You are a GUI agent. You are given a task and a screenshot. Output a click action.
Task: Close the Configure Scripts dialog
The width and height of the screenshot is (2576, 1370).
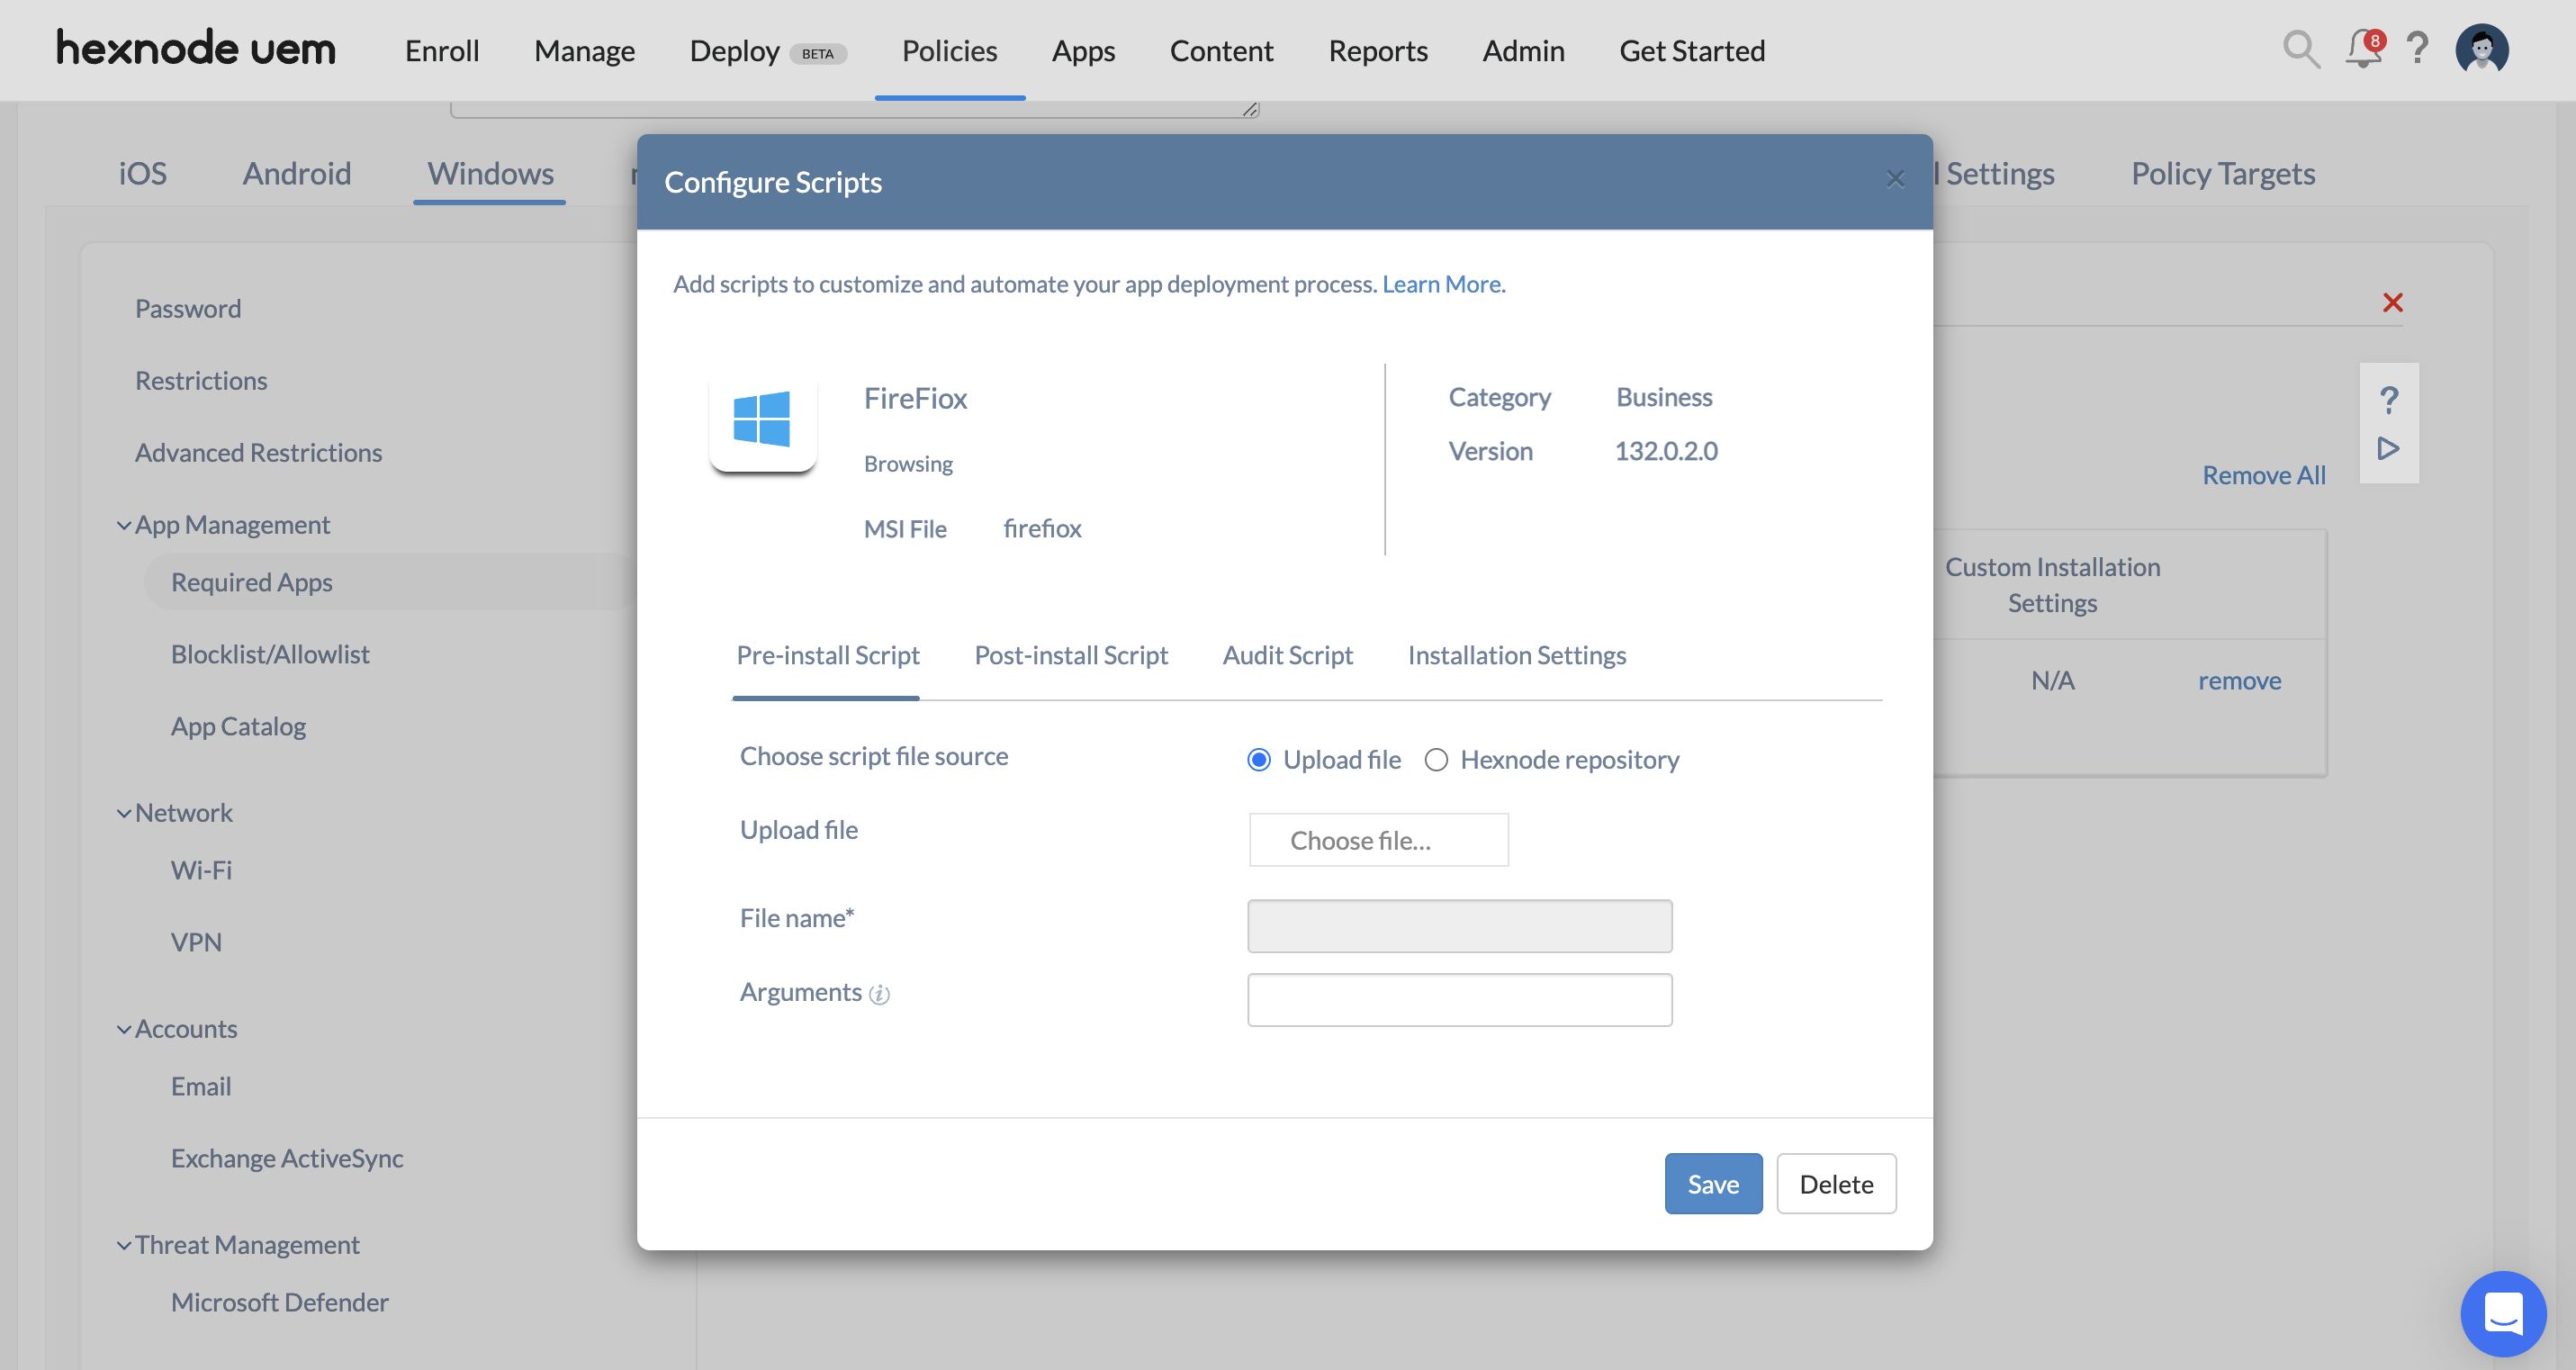(1894, 179)
